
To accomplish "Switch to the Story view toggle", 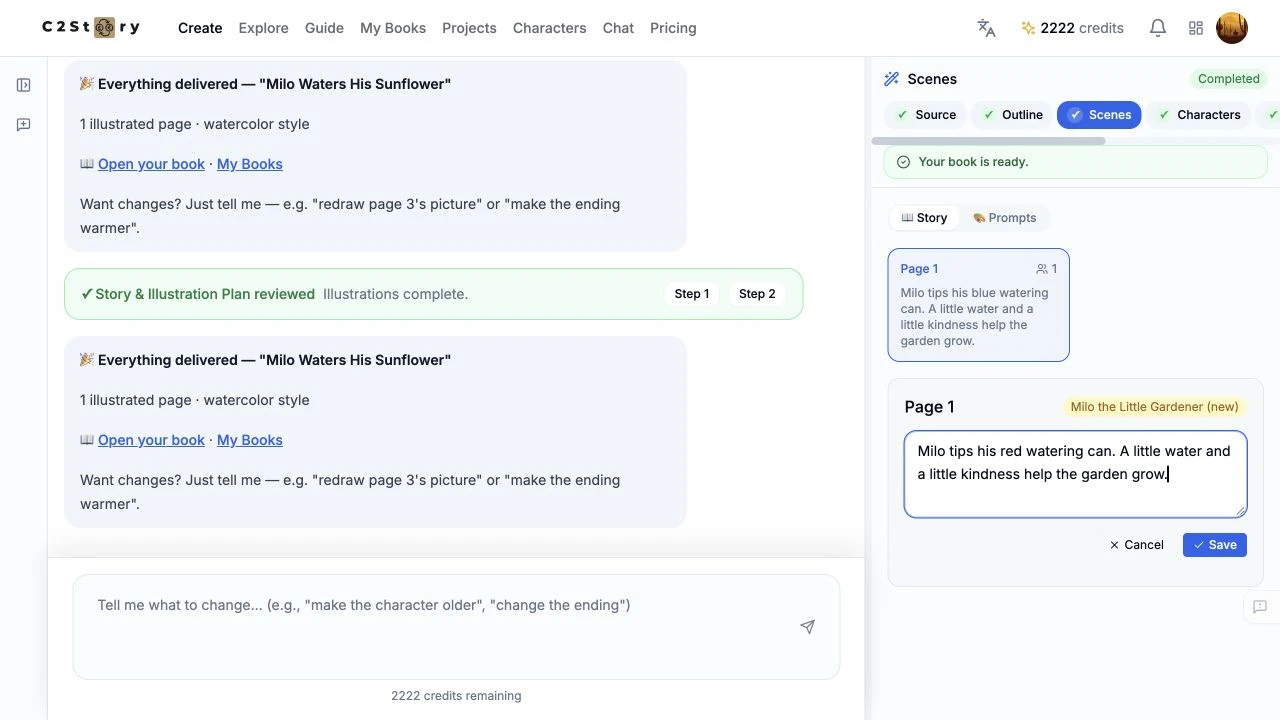I will [924, 218].
